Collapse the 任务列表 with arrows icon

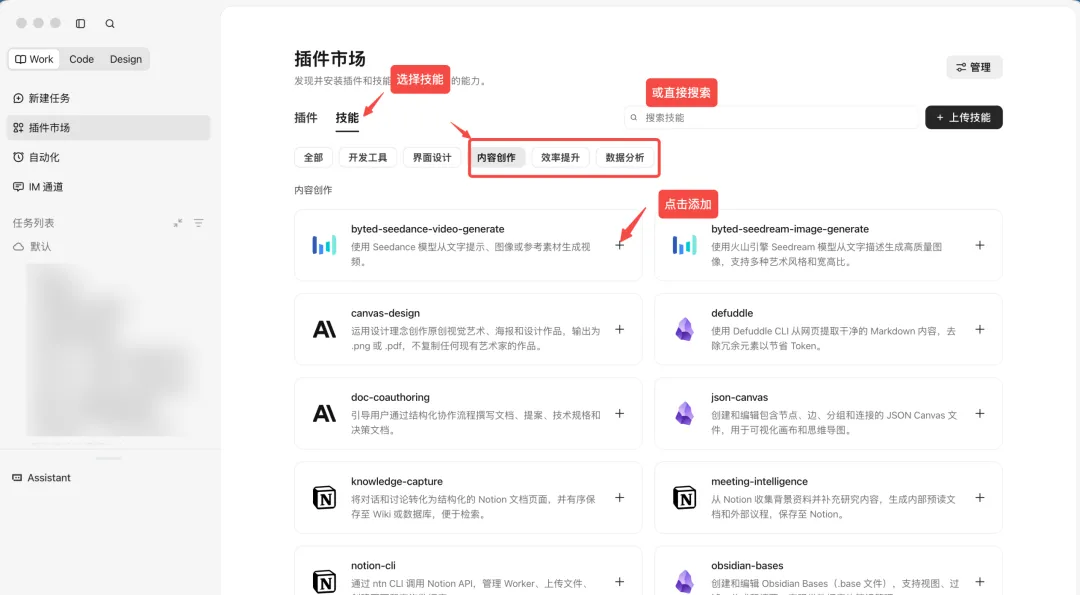(x=178, y=223)
